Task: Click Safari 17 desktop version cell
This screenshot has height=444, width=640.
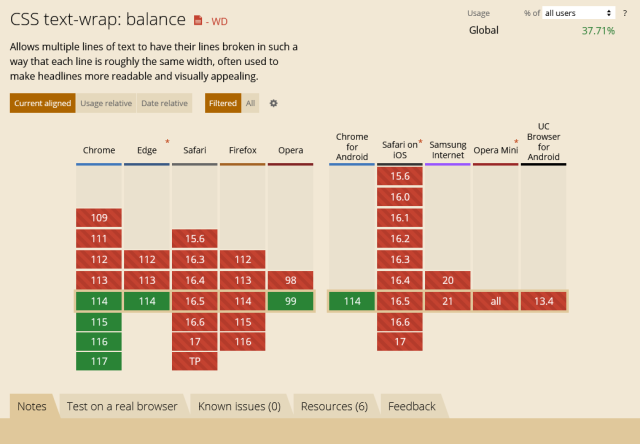Action: pyautogui.click(x=195, y=342)
